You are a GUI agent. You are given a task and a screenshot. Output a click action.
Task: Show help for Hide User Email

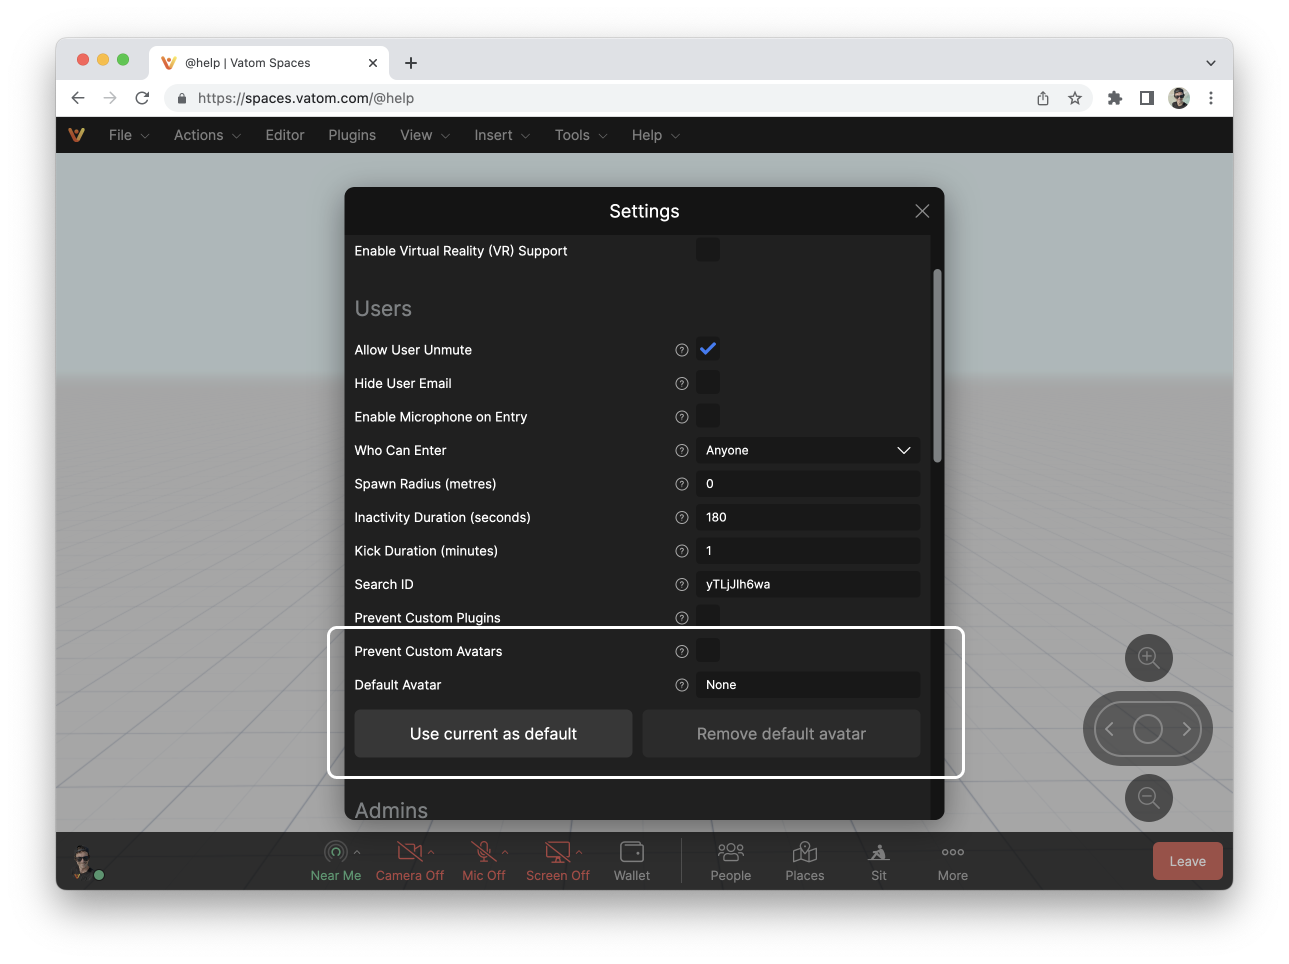coord(682,384)
